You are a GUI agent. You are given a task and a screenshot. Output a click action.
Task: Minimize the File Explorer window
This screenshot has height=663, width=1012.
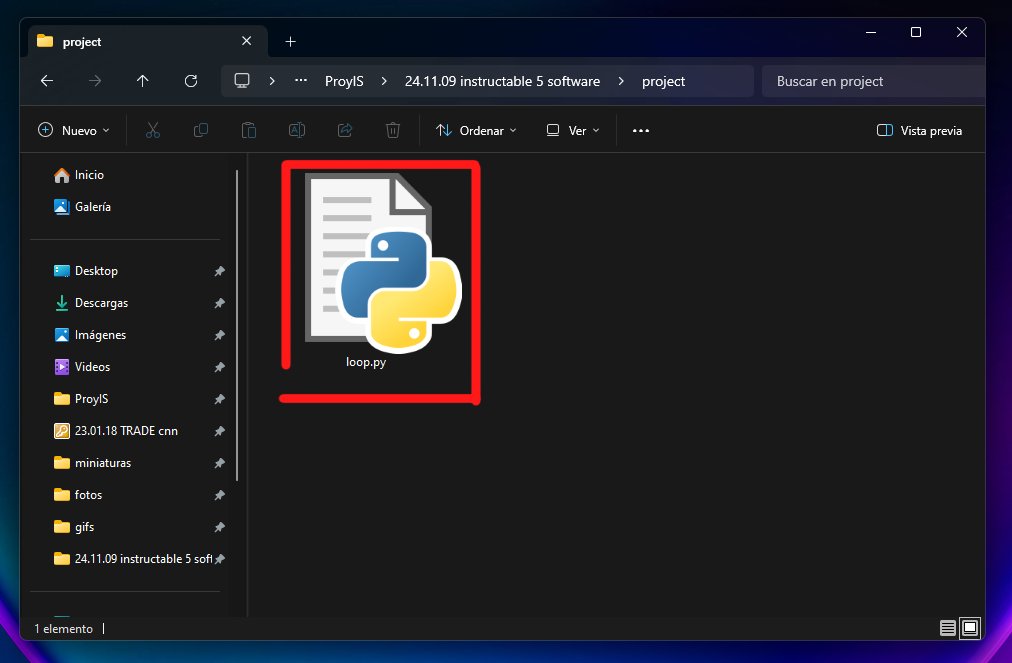pos(871,32)
